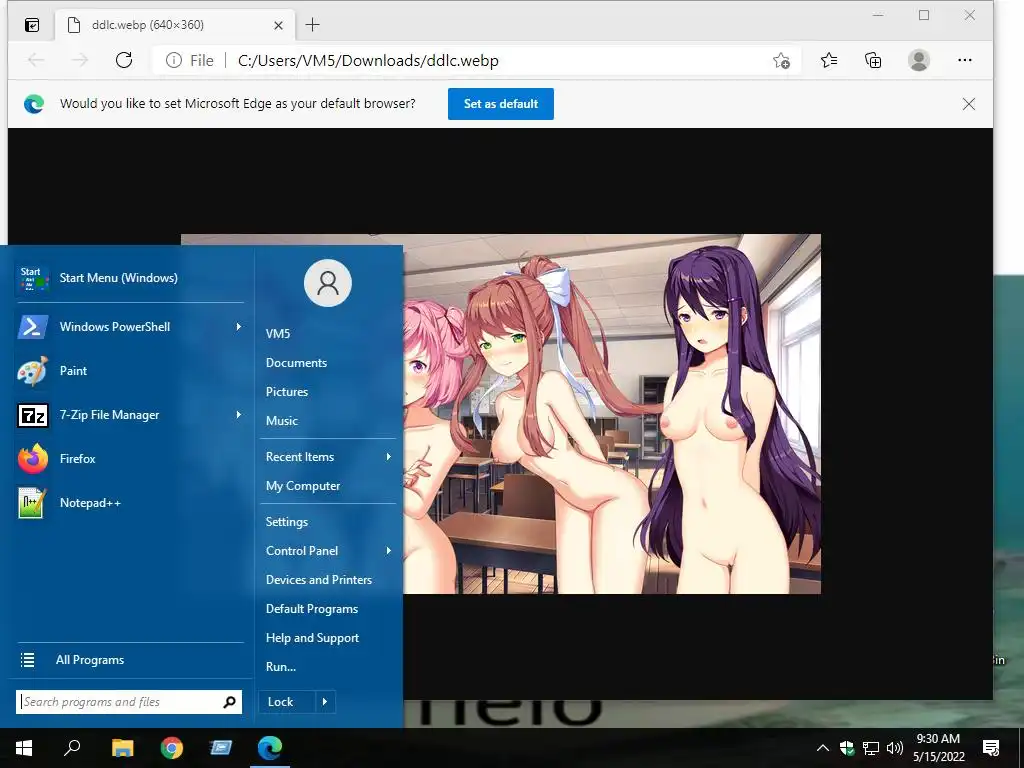
Task: Refresh the current page
Action: point(123,60)
